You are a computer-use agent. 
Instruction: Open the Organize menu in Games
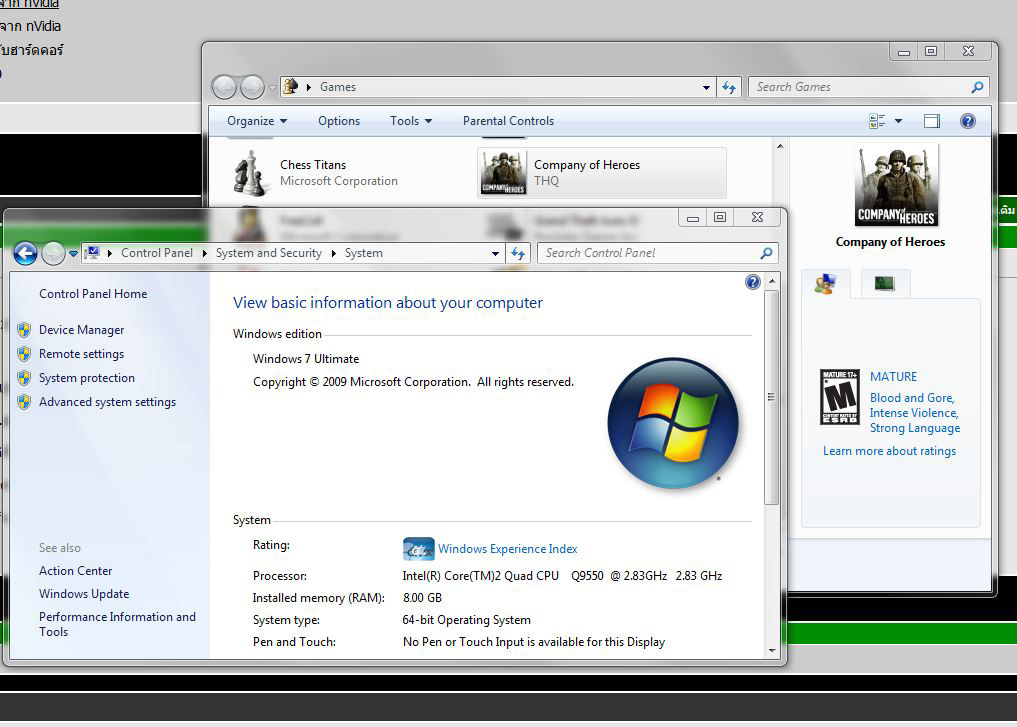click(x=257, y=121)
